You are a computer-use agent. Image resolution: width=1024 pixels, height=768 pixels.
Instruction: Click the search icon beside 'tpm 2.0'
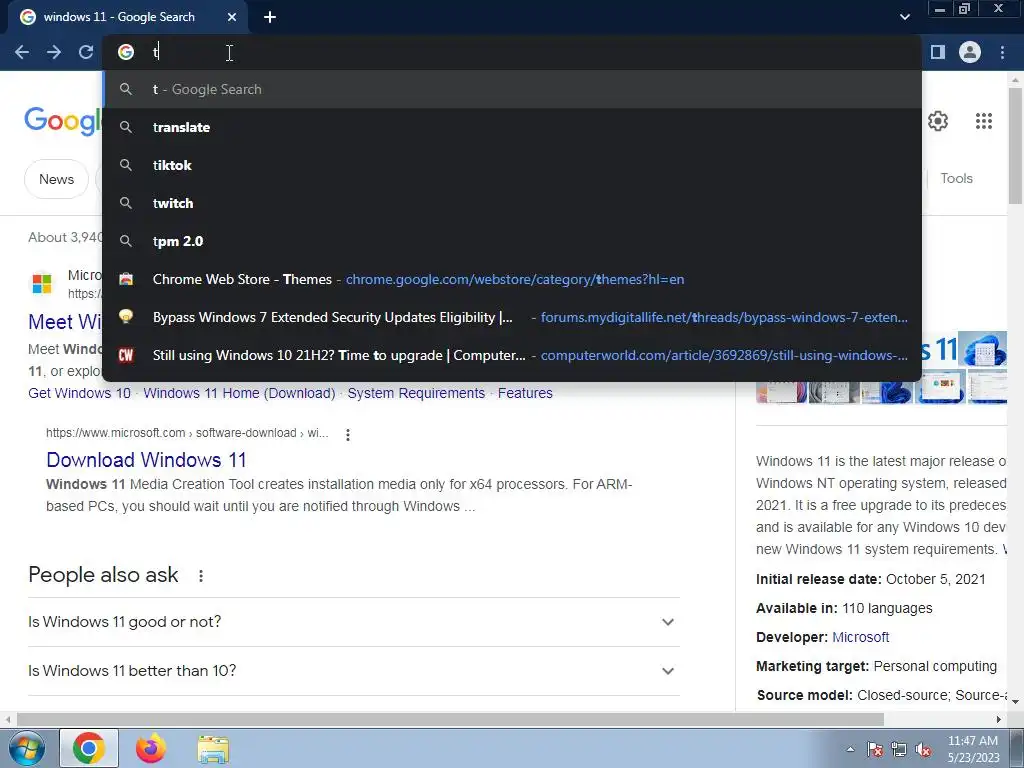tap(126, 241)
